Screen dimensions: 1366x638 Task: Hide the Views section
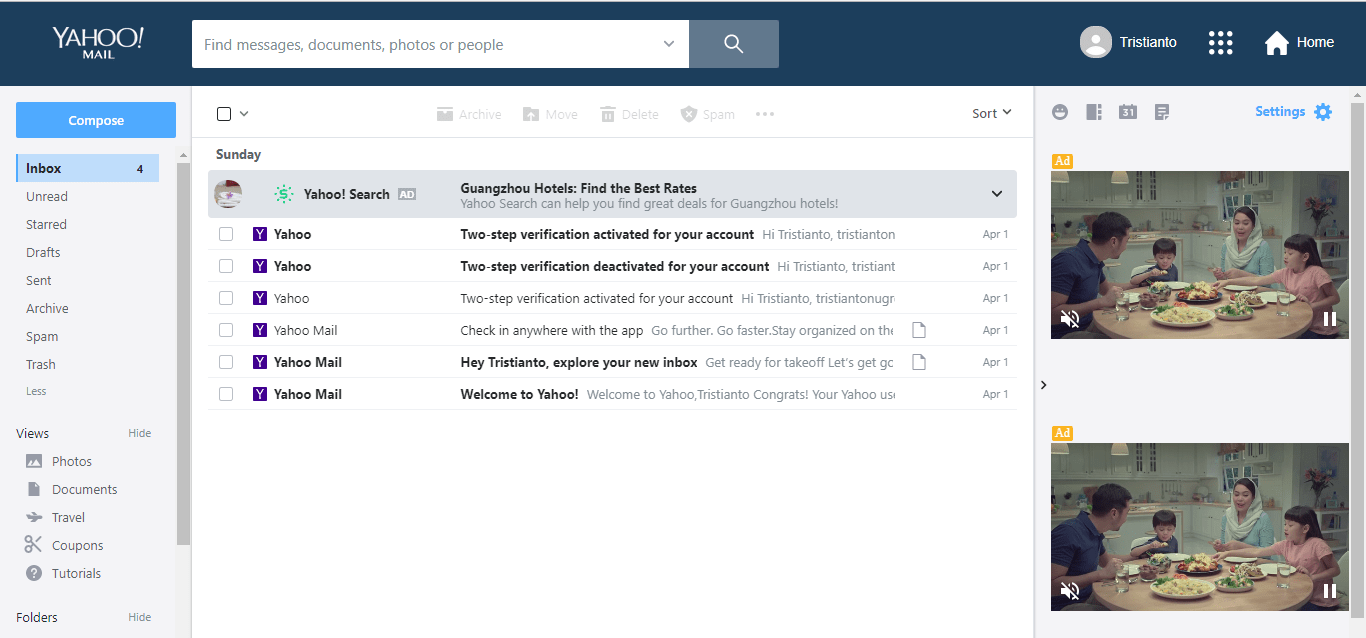[140, 433]
